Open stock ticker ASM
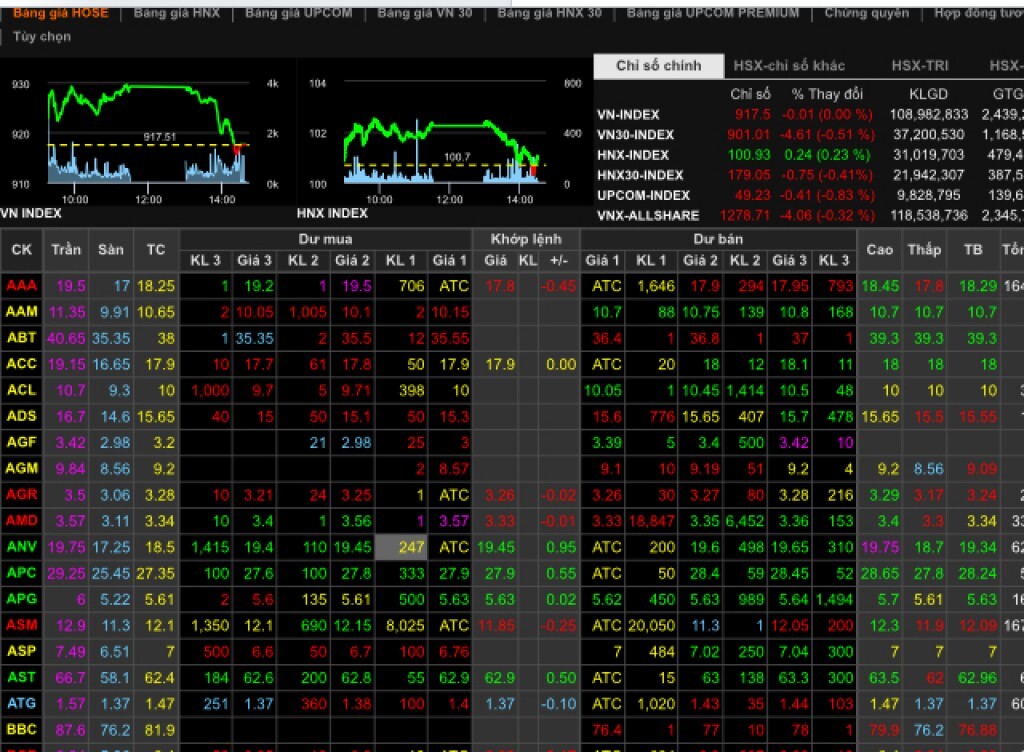This screenshot has width=1024, height=752. pyautogui.click(x=22, y=625)
